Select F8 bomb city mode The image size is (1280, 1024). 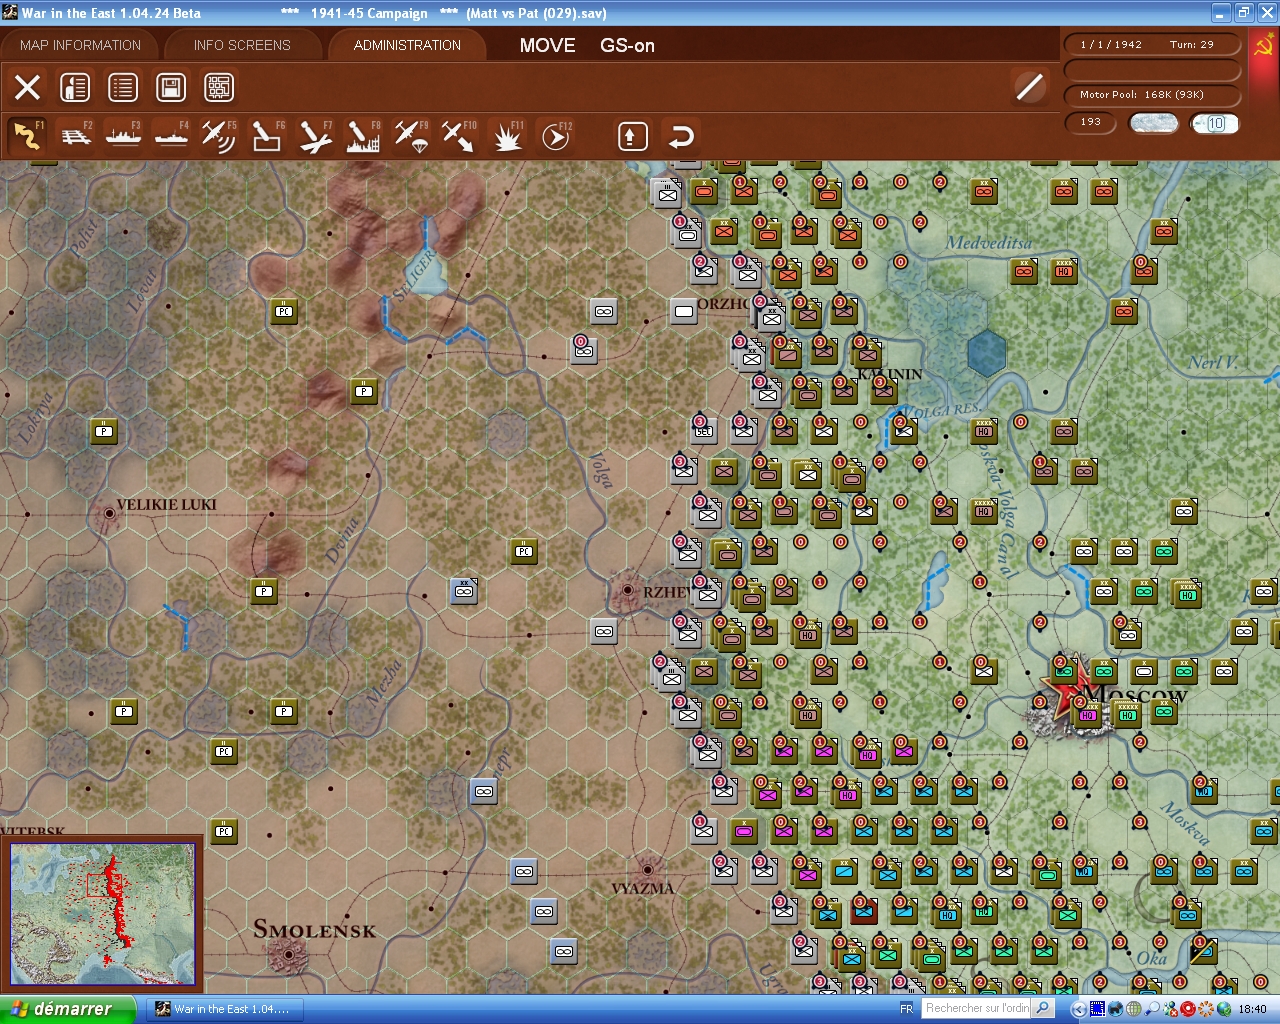pyautogui.click(x=363, y=136)
